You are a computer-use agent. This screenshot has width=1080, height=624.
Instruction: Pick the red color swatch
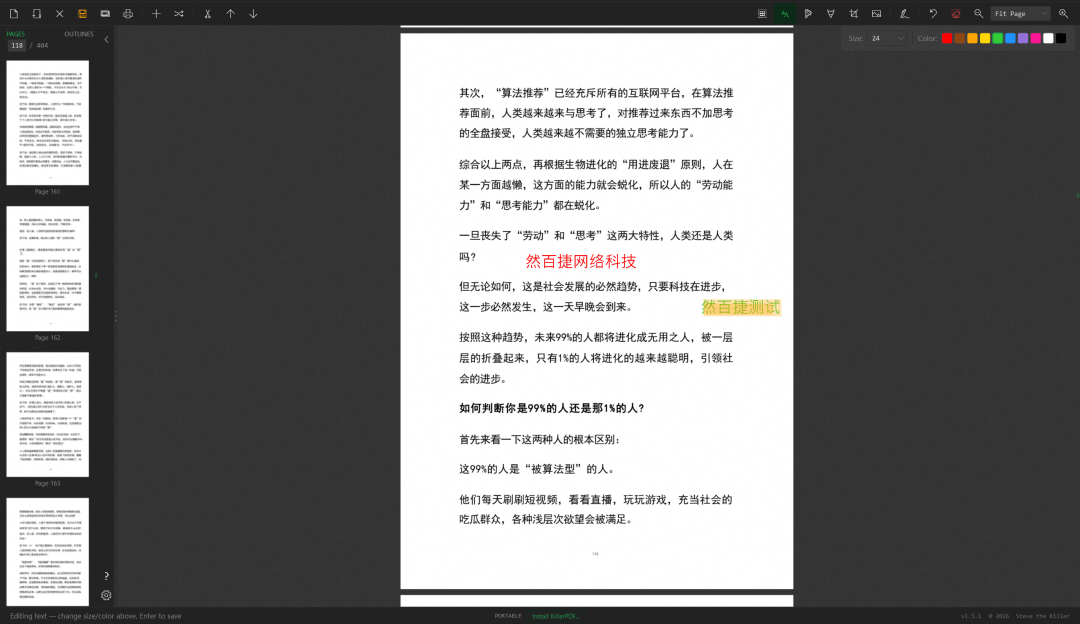click(947, 39)
